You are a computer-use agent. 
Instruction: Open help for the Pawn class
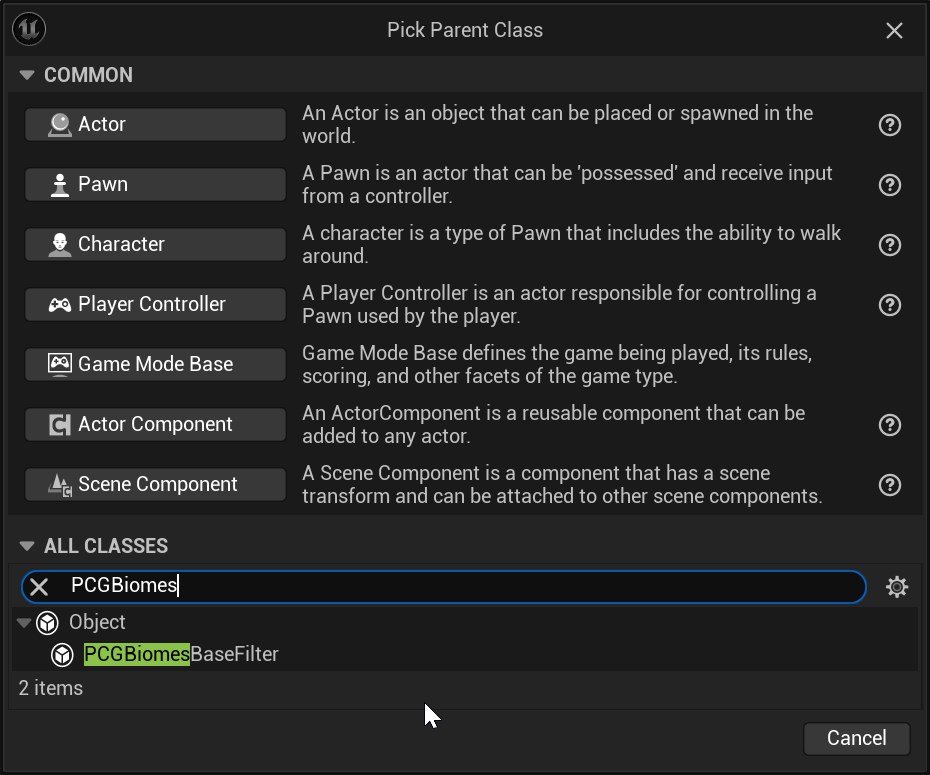pos(889,185)
